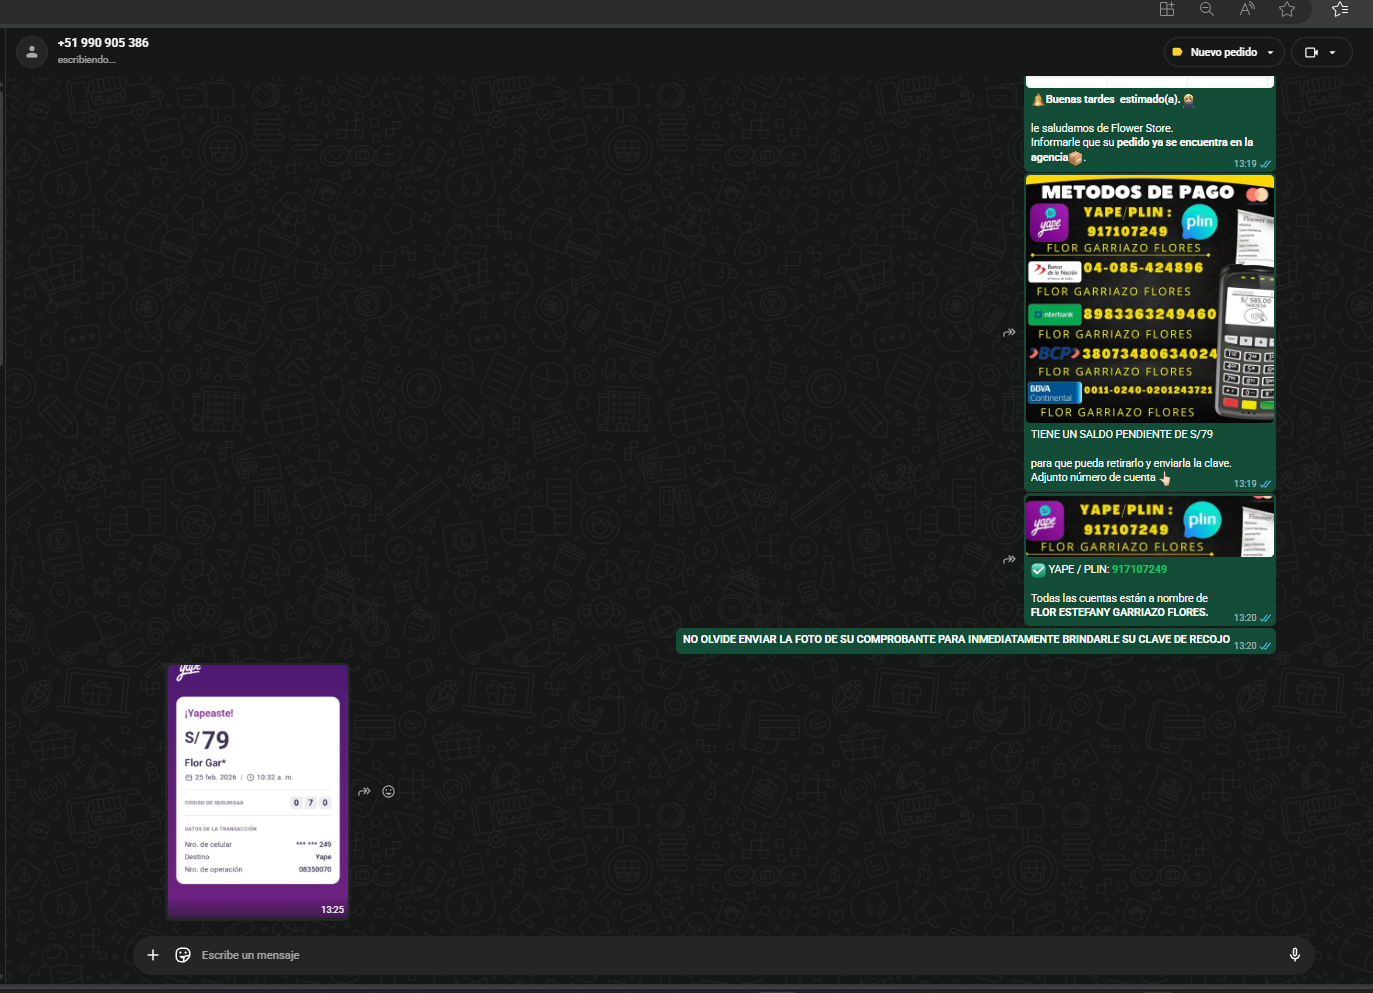Forward the Metodos de Pago image message
This screenshot has height=993, width=1373.
[x=1009, y=332]
